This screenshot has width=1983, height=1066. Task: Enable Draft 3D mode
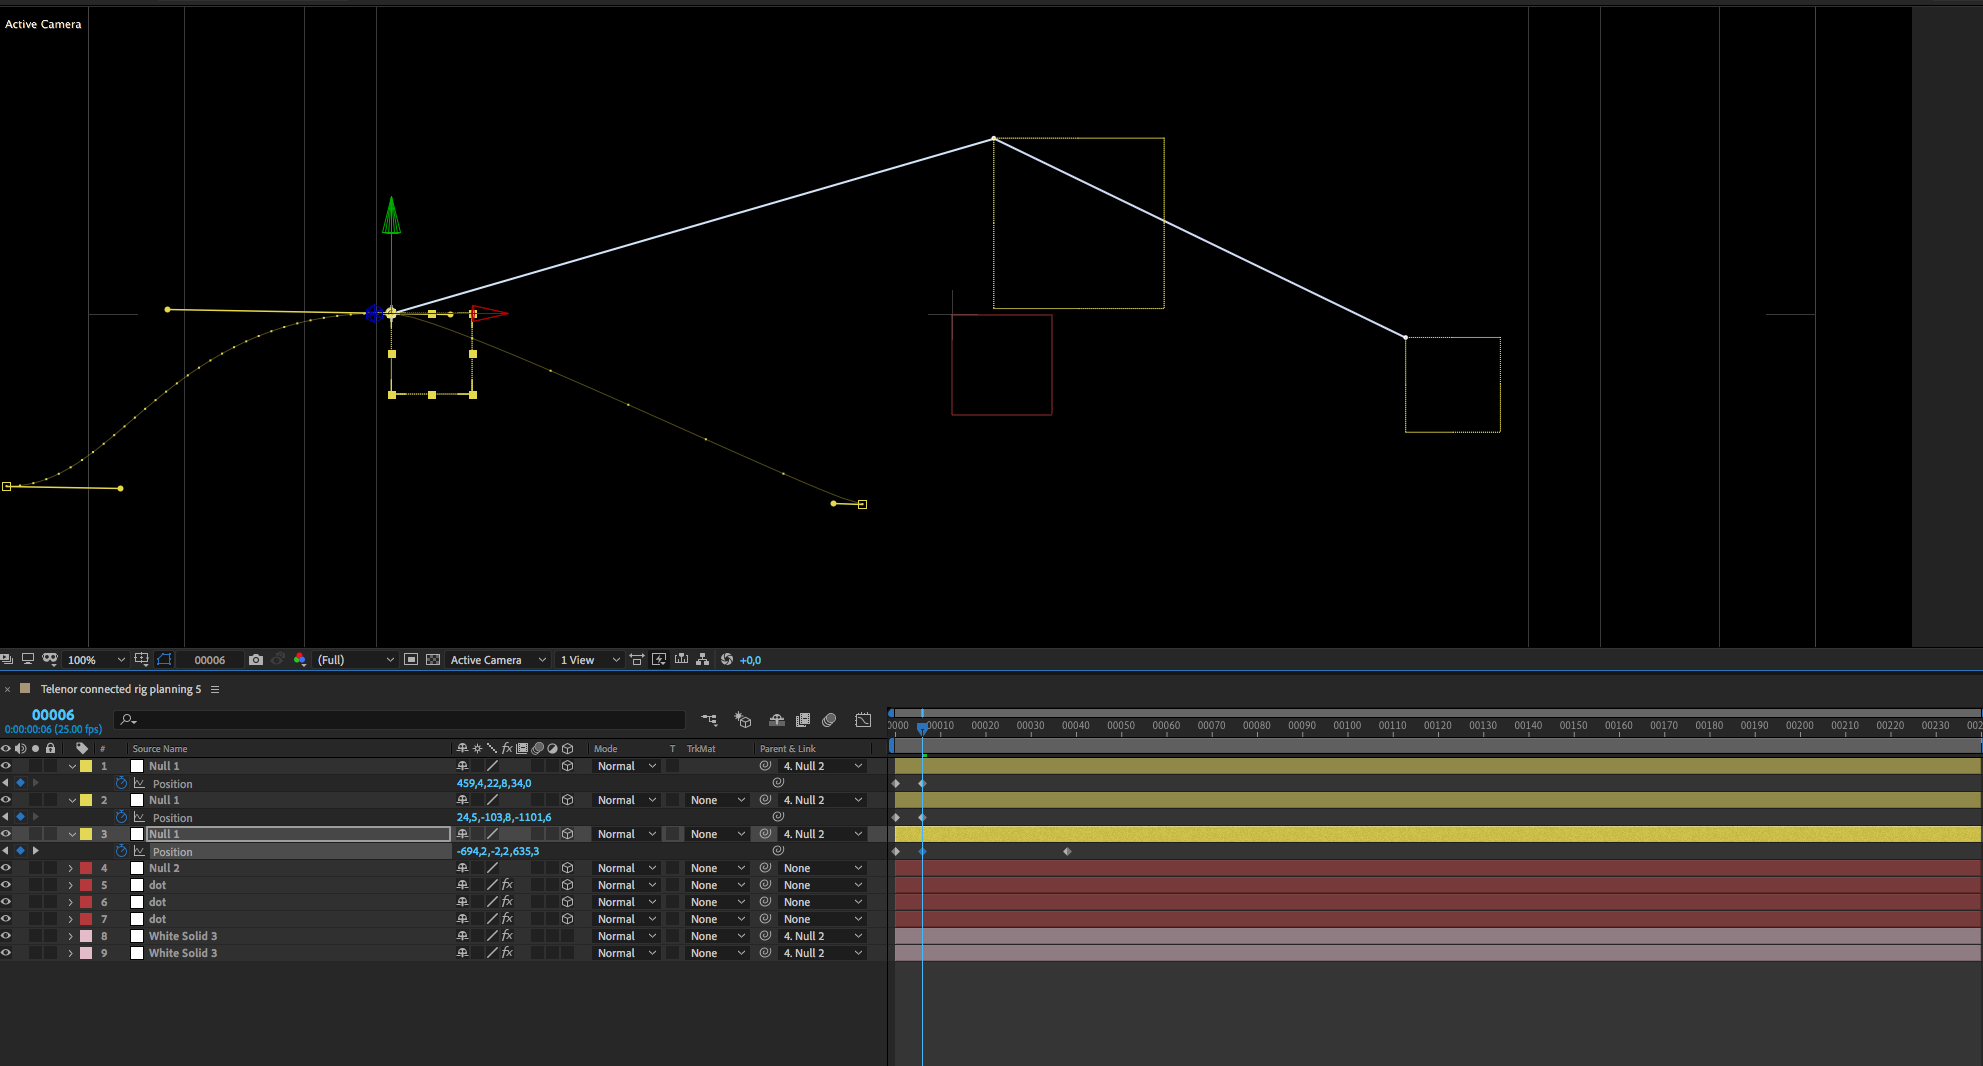tap(743, 720)
